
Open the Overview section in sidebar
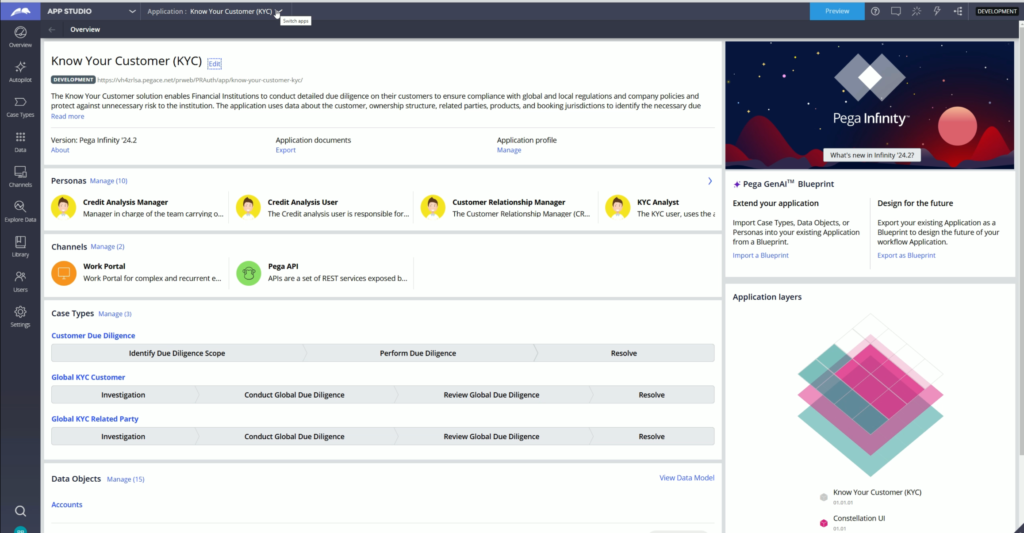click(20, 37)
